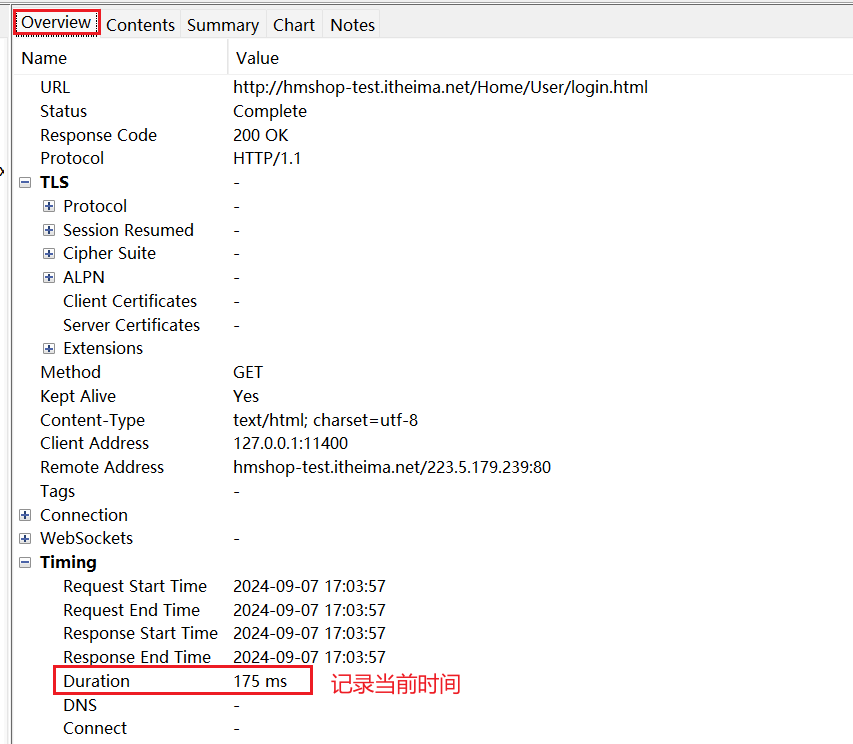Select the login.html URL value
The image size is (853, 744).
click(x=440, y=87)
